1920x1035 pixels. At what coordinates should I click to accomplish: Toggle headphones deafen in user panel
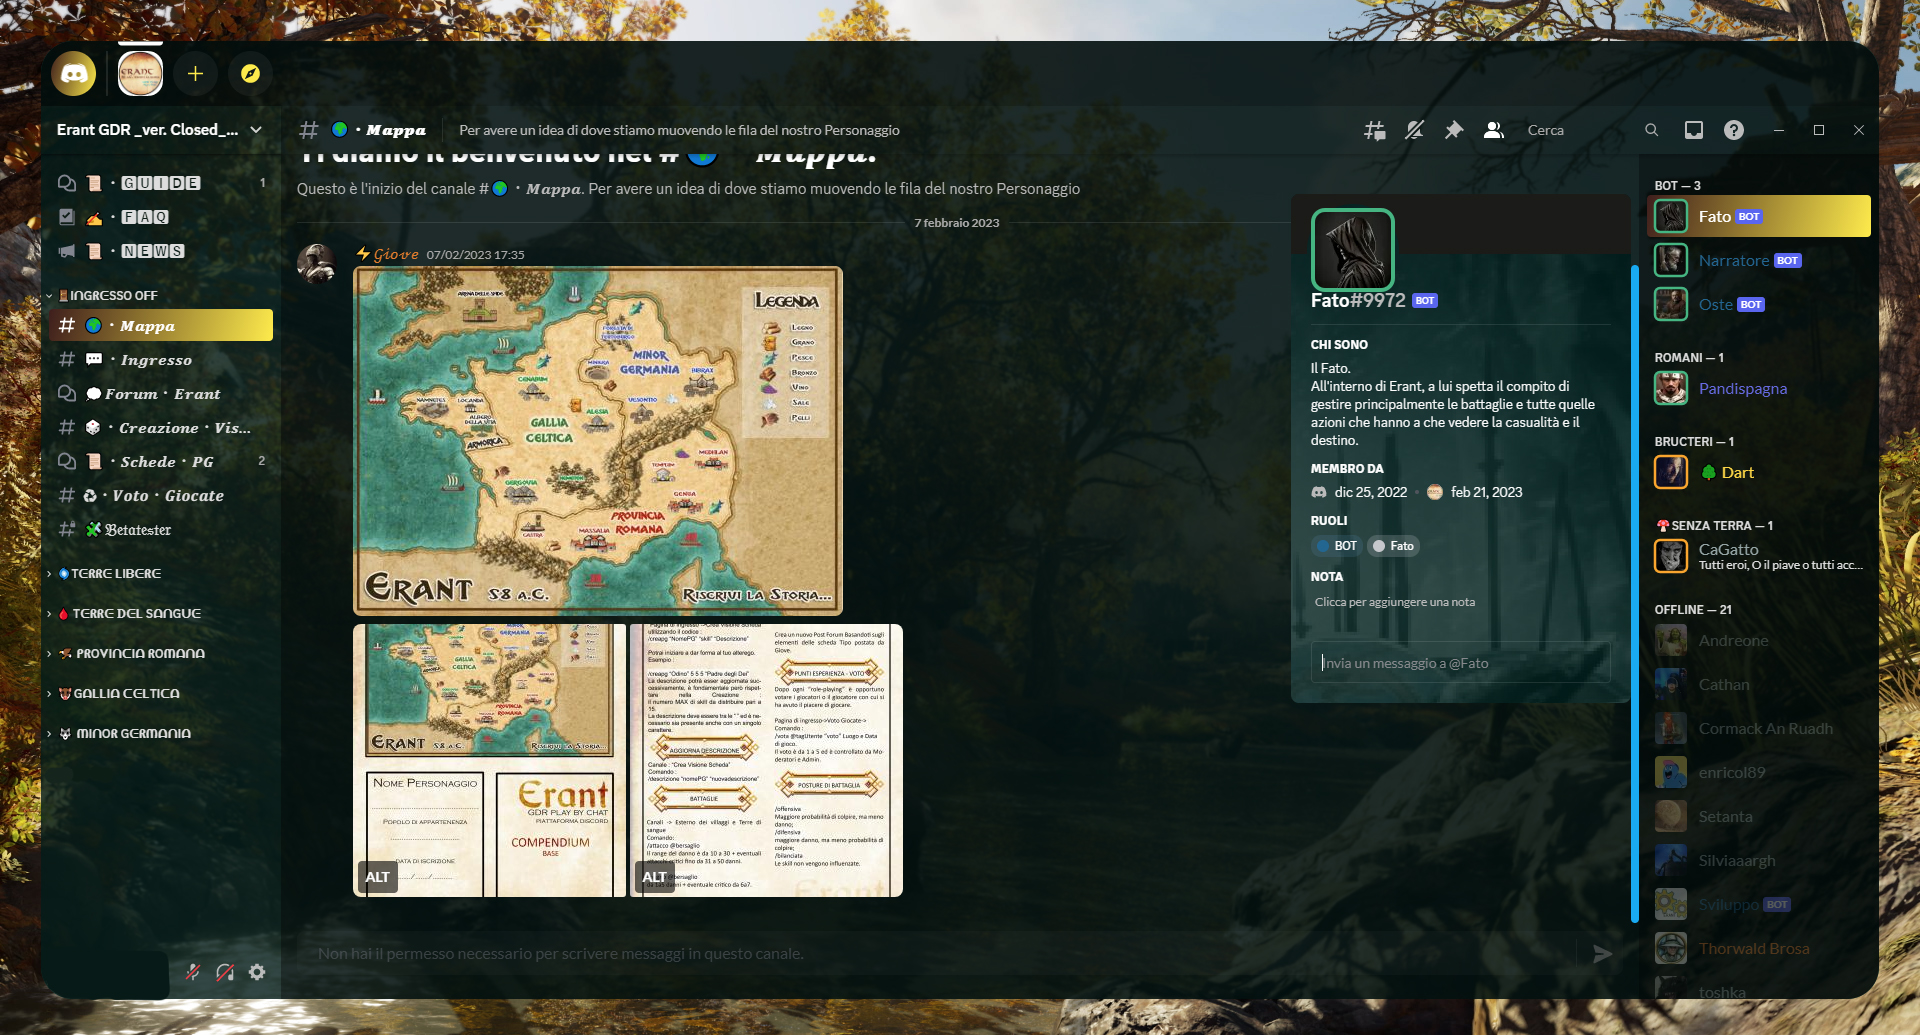tap(225, 972)
